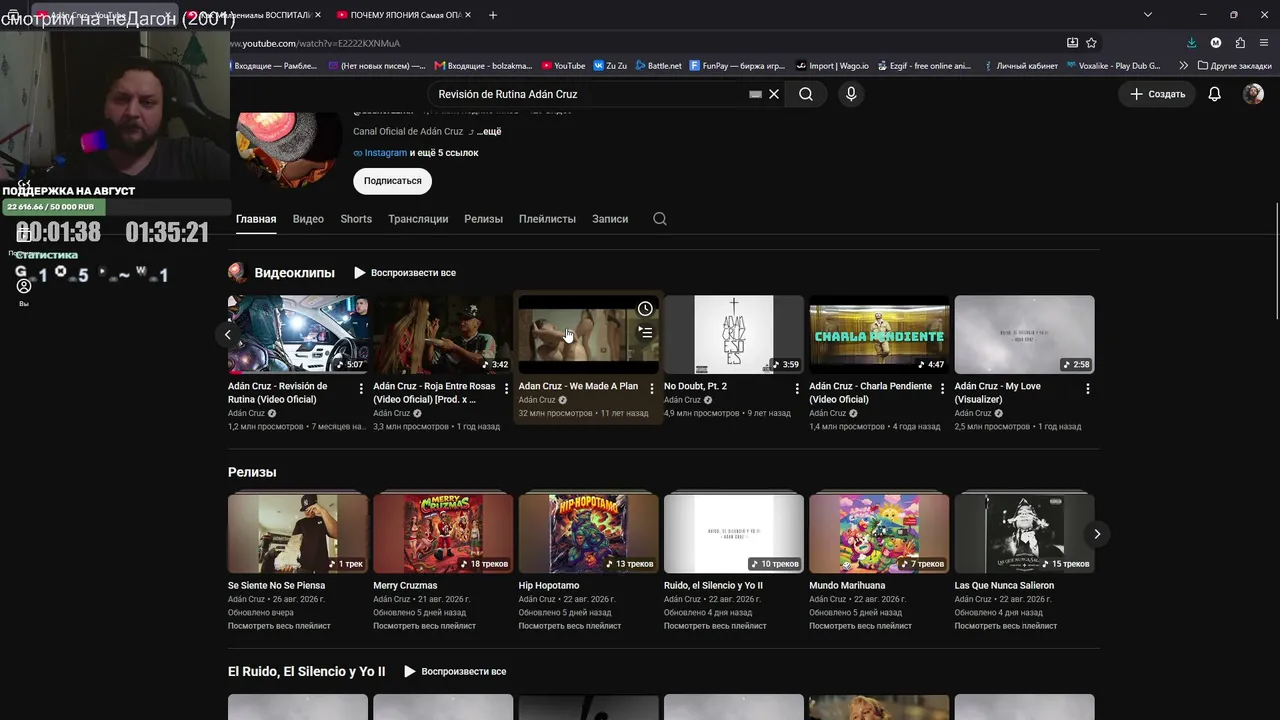Image resolution: width=1280 pixels, height=720 pixels.
Task: Open the Import | Wago.io bookmark
Action: [x=833, y=66]
